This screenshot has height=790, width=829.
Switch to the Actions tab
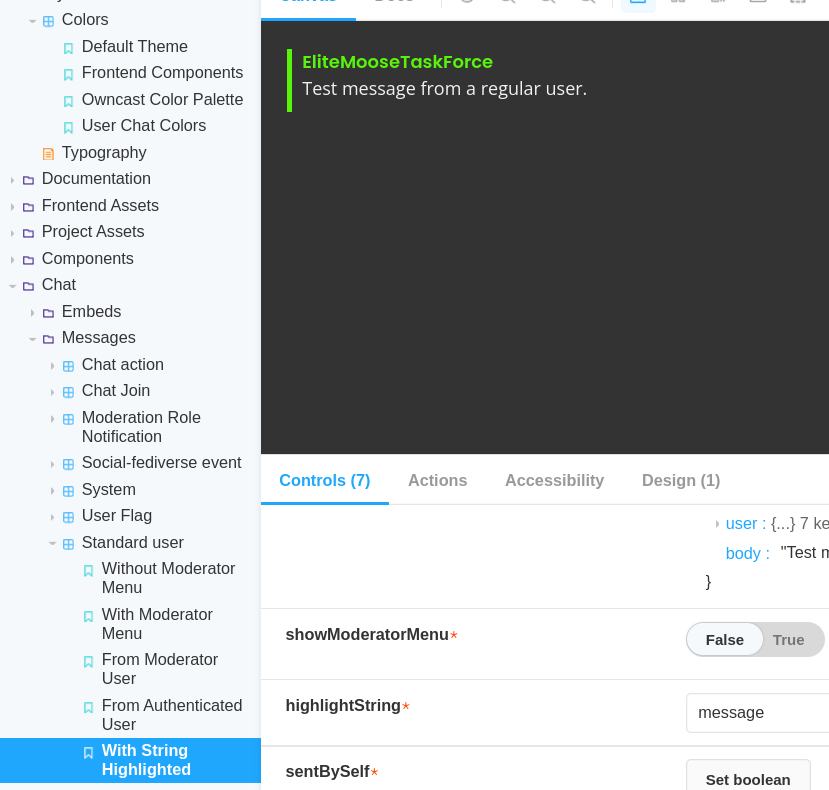click(437, 480)
